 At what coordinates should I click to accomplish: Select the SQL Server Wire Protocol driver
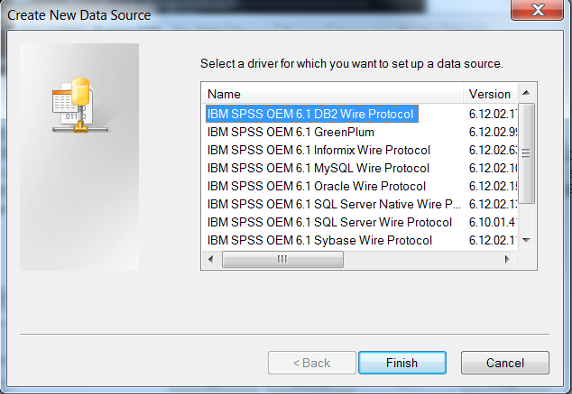(x=329, y=222)
